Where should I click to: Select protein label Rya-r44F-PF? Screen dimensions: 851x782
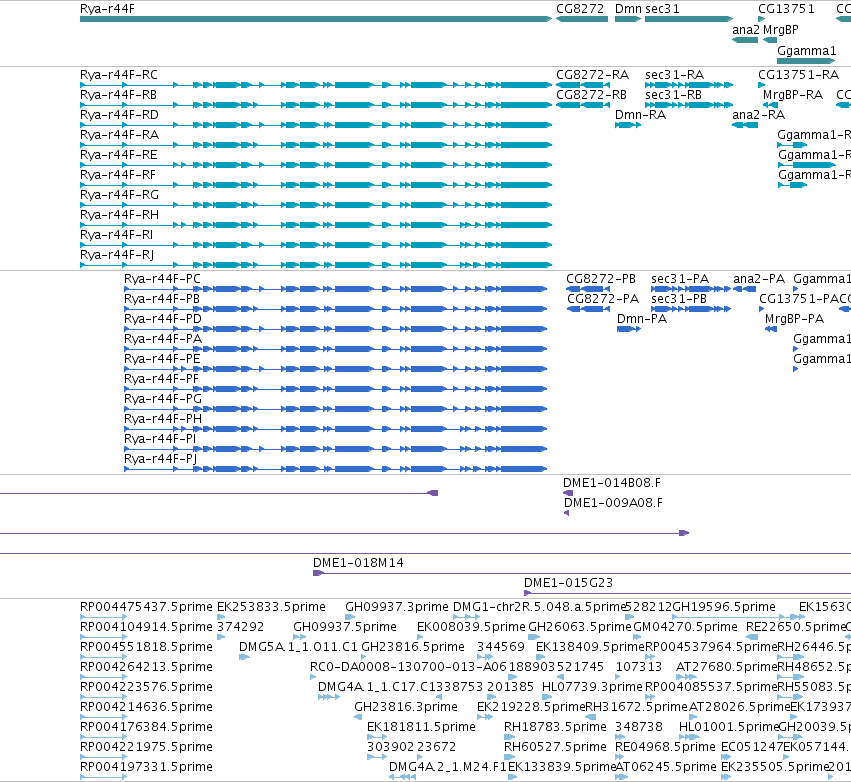point(162,379)
